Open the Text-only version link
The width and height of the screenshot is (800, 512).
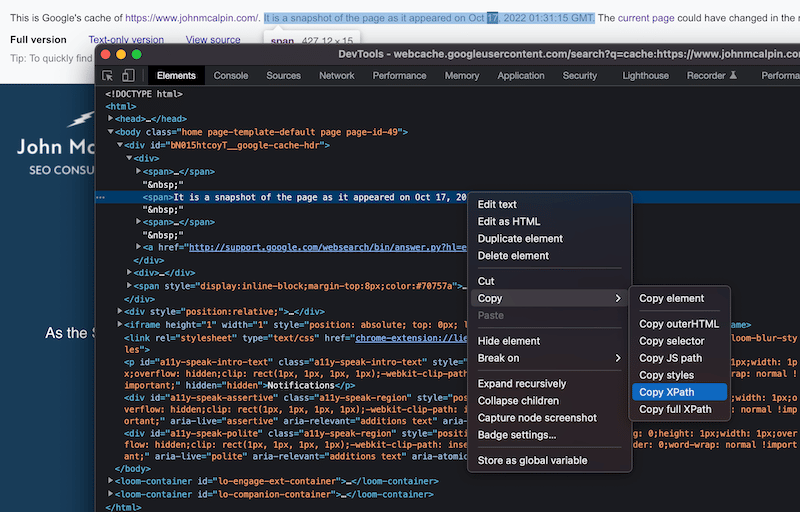point(126,39)
